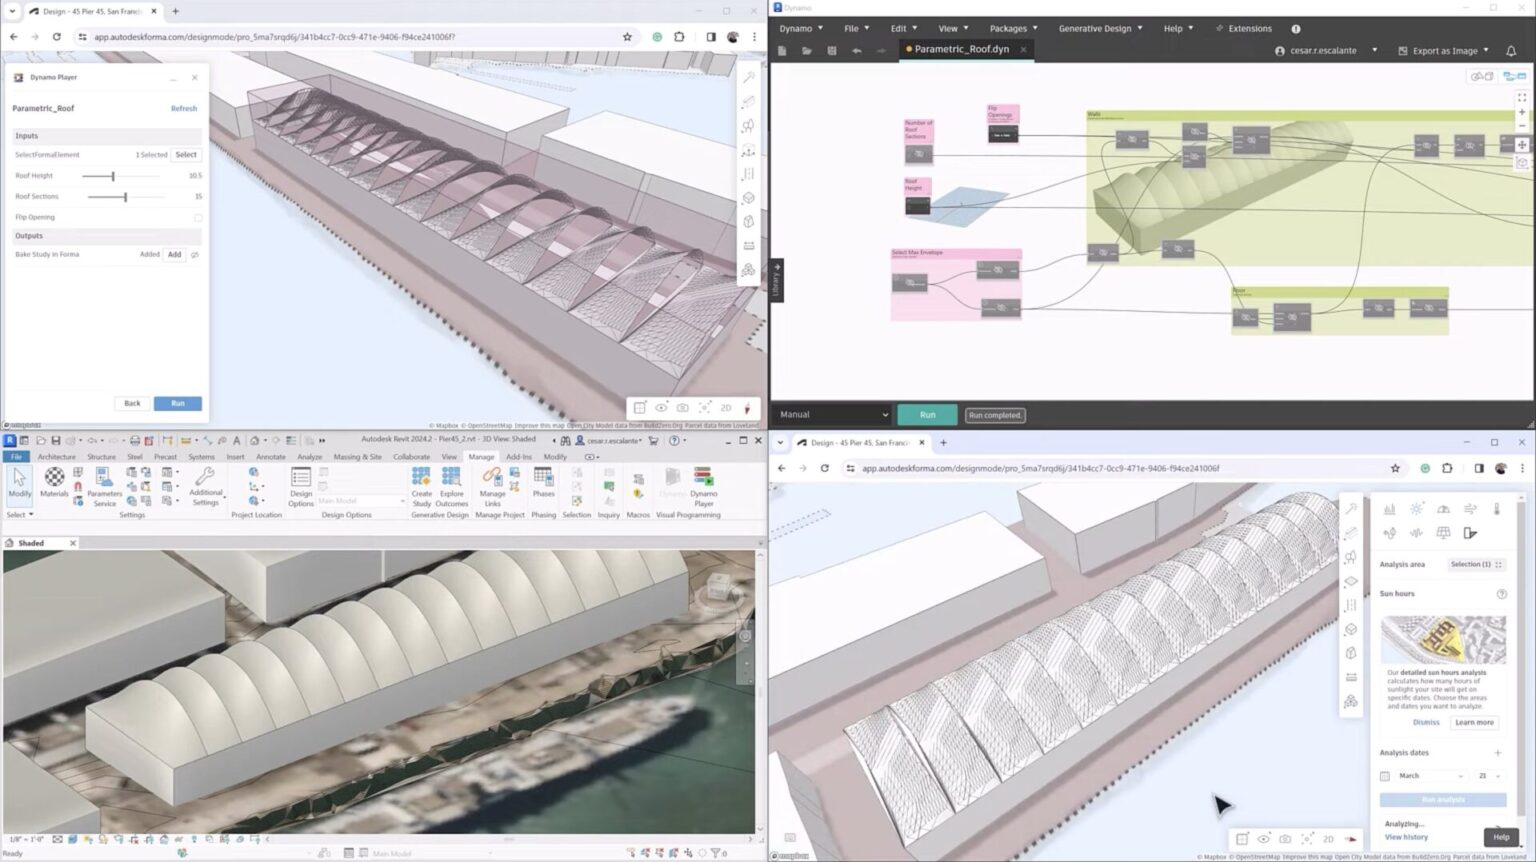Open Manage Links in the Revit ribbon
Viewport: 1536px width, 862px height.
point(492,490)
